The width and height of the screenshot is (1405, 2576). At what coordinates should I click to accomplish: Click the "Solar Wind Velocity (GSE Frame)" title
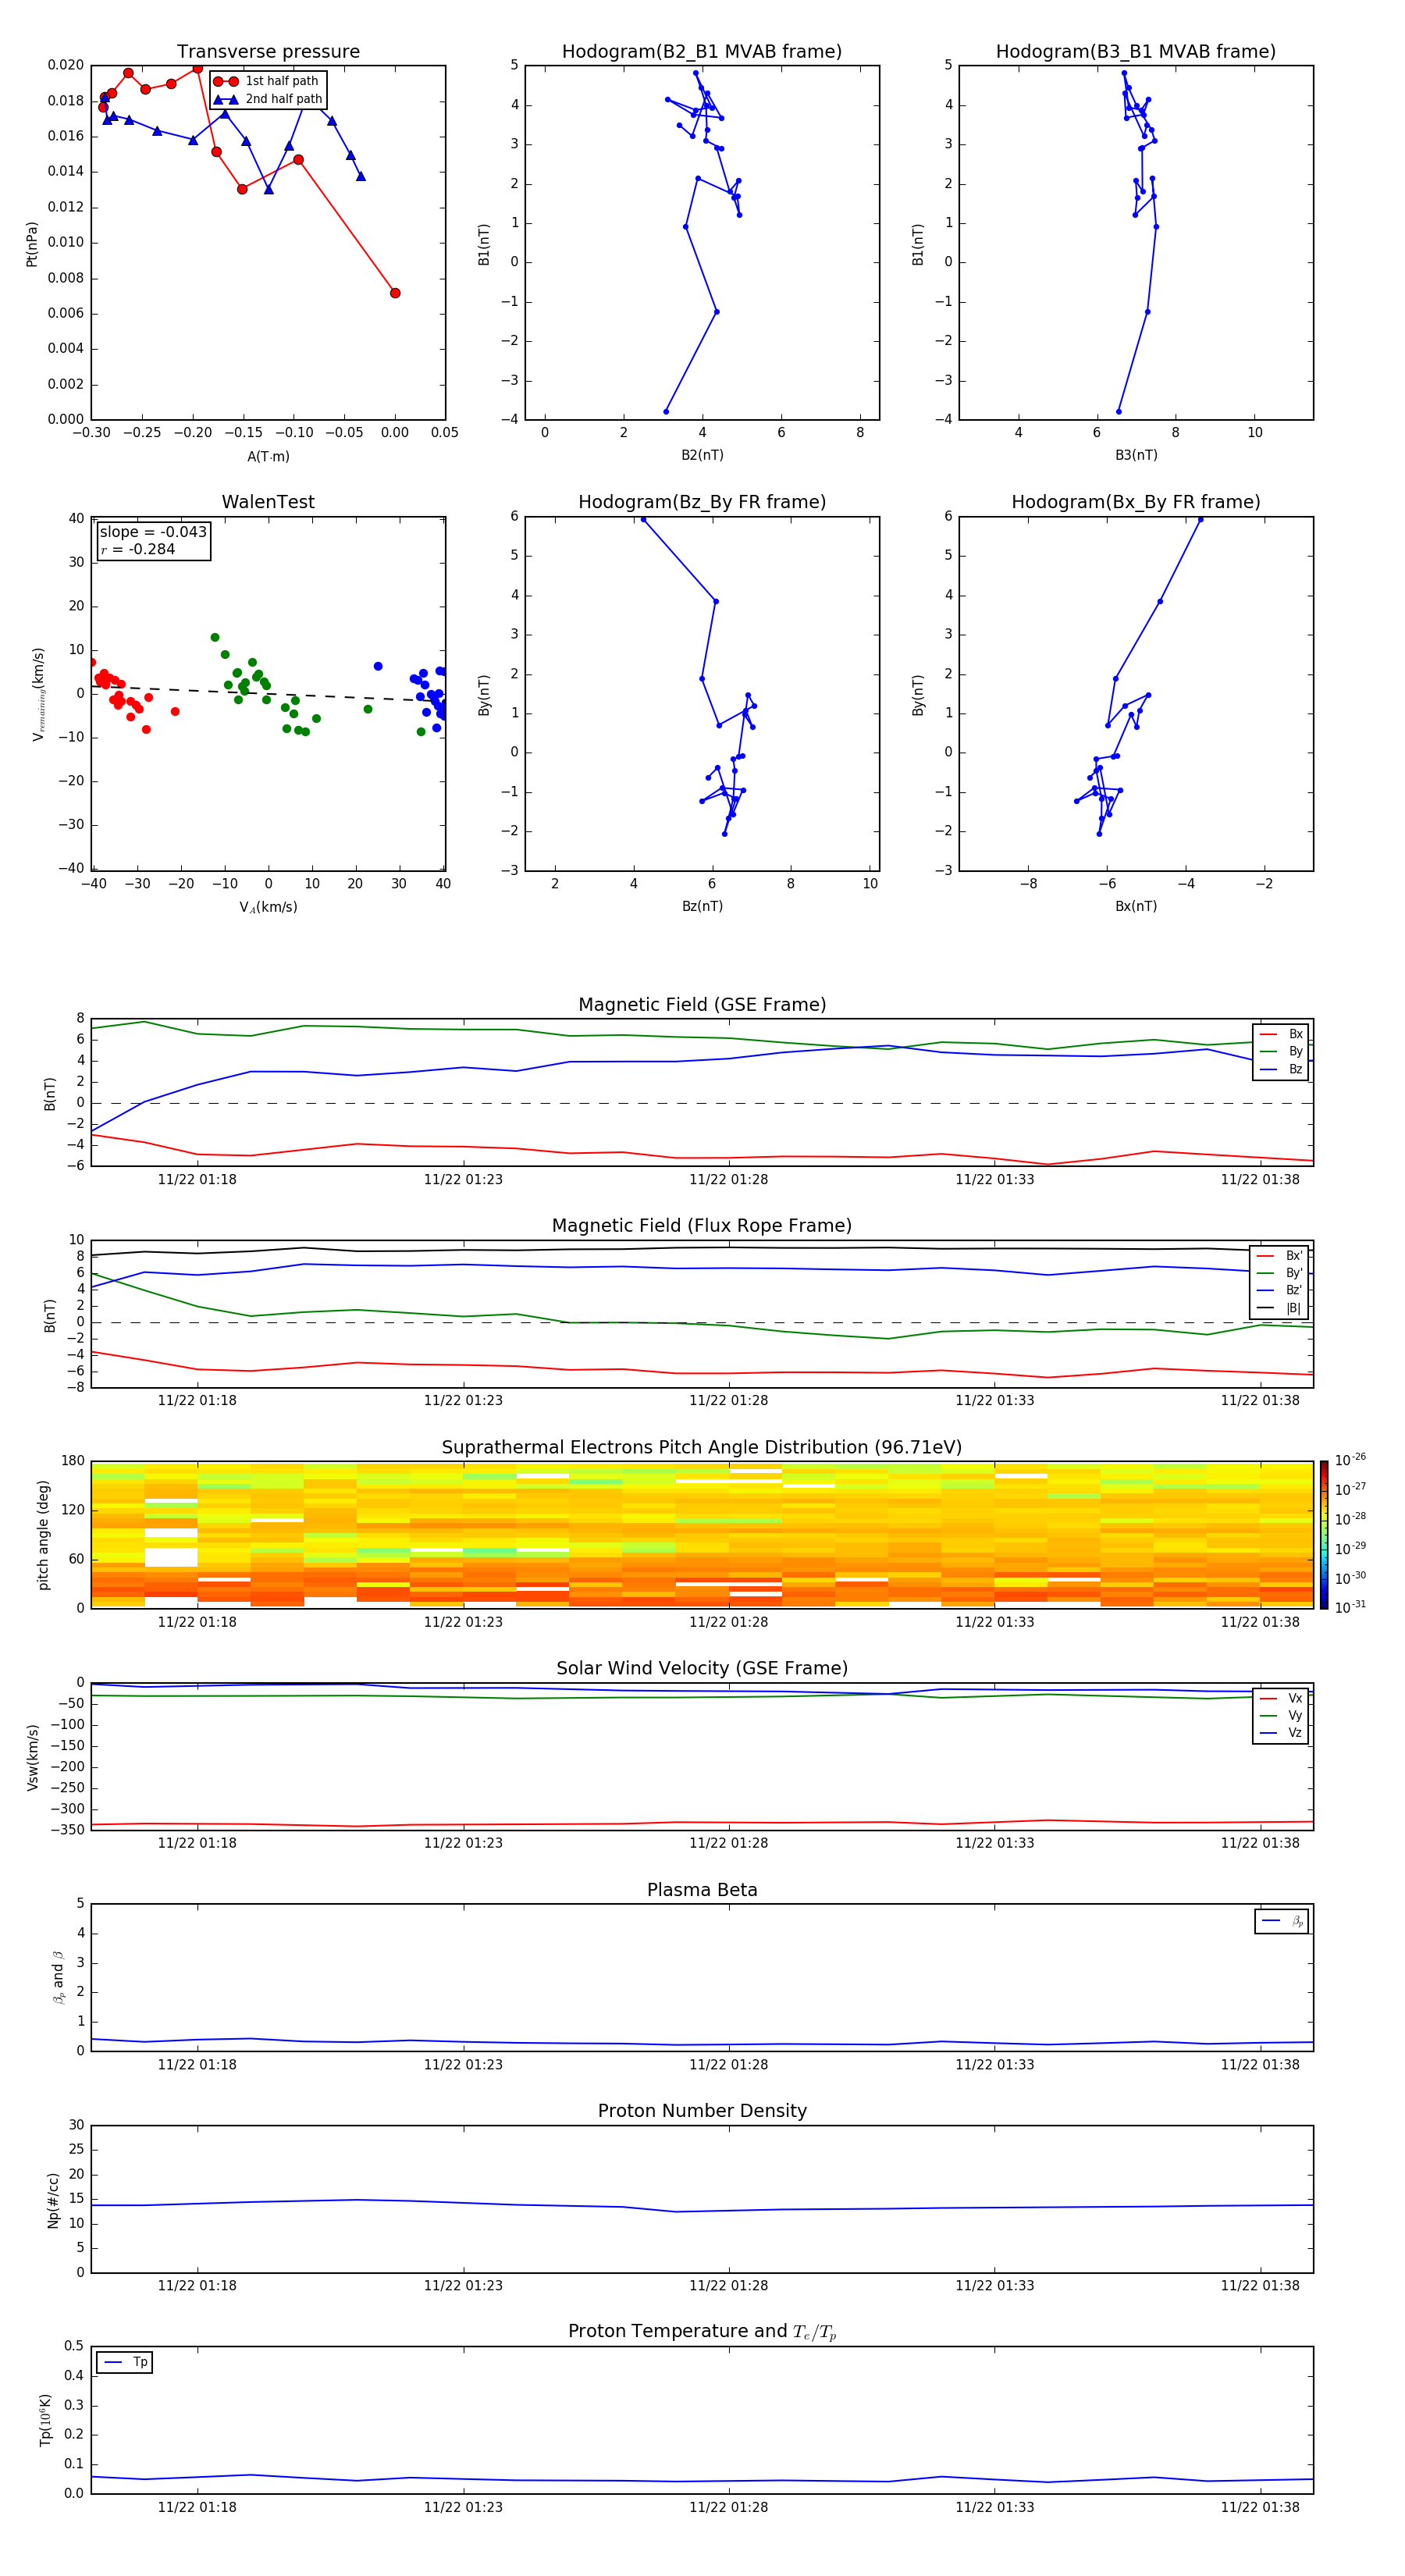pyautogui.click(x=702, y=1669)
